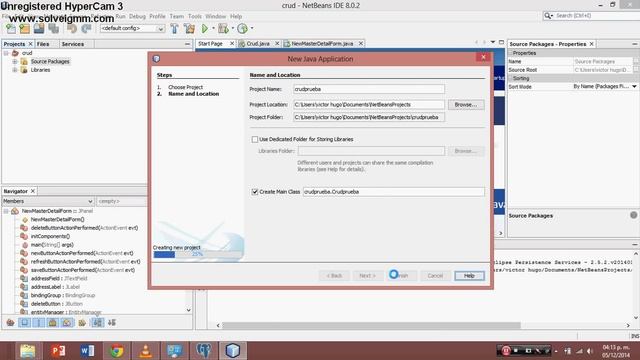This screenshot has height=360, width=640.
Task: Toggle Show Inner Classes in Navigator
Action: (67, 323)
